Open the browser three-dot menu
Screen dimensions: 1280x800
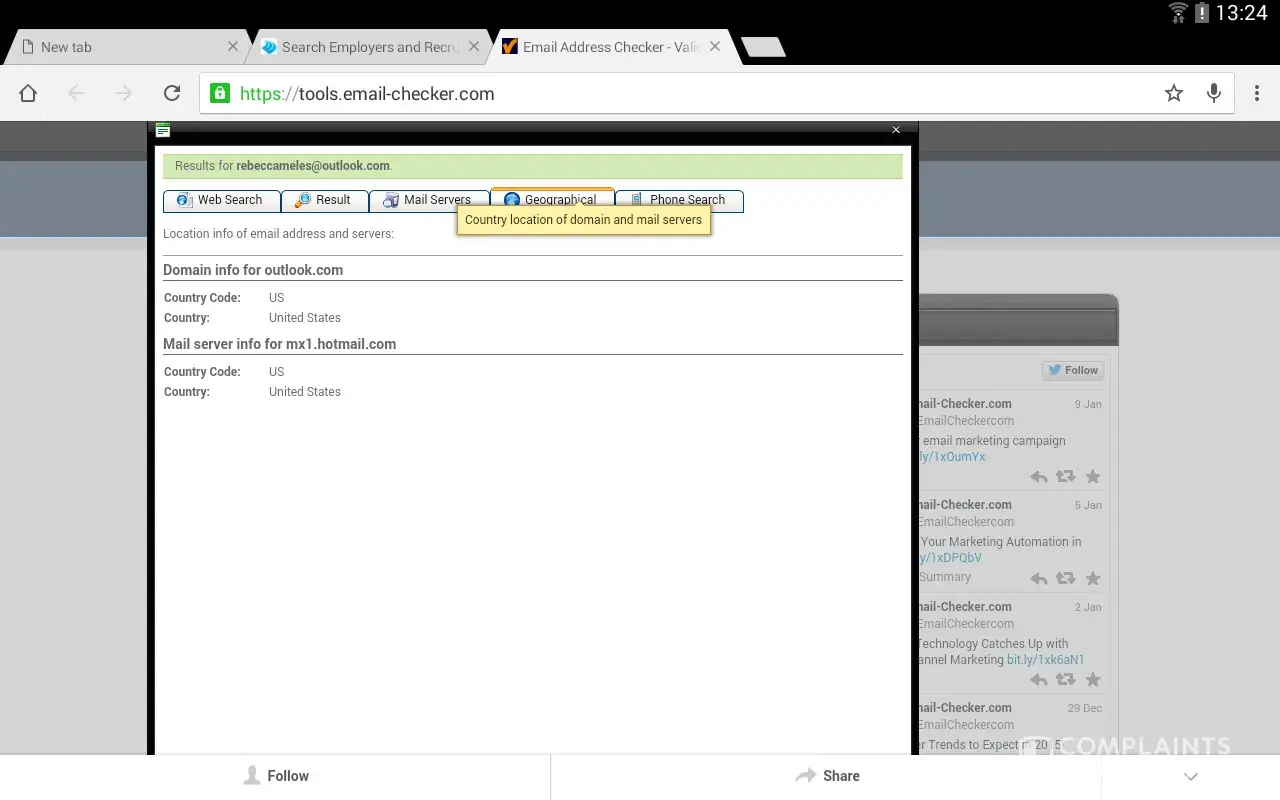(1257, 93)
